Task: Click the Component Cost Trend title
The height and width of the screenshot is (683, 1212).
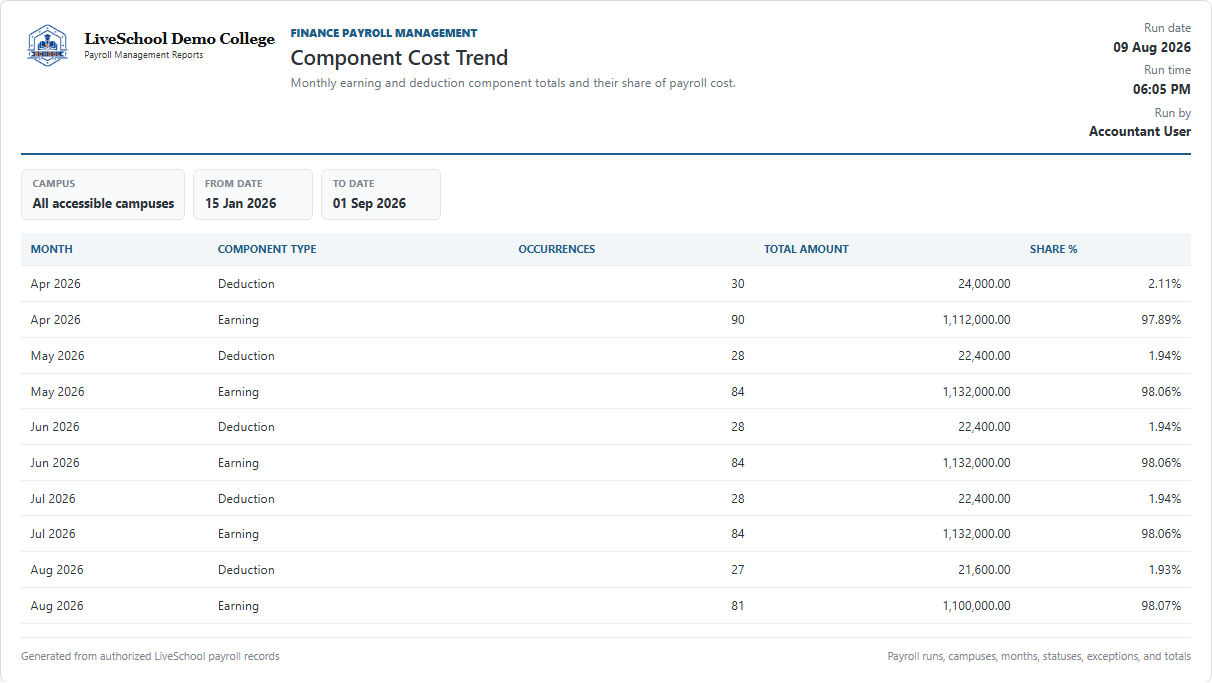Action: (x=399, y=58)
